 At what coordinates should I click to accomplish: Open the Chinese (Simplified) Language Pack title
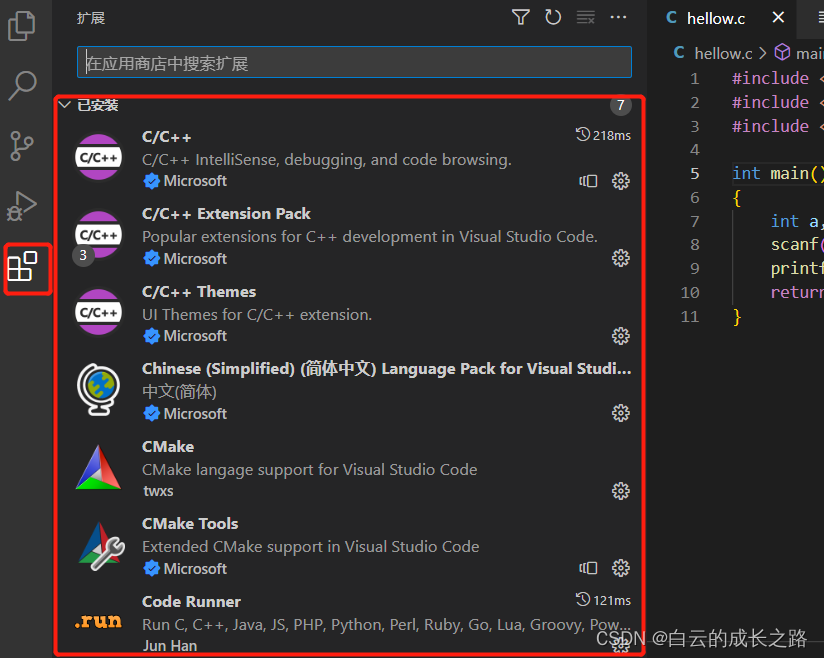coord(386,369)
